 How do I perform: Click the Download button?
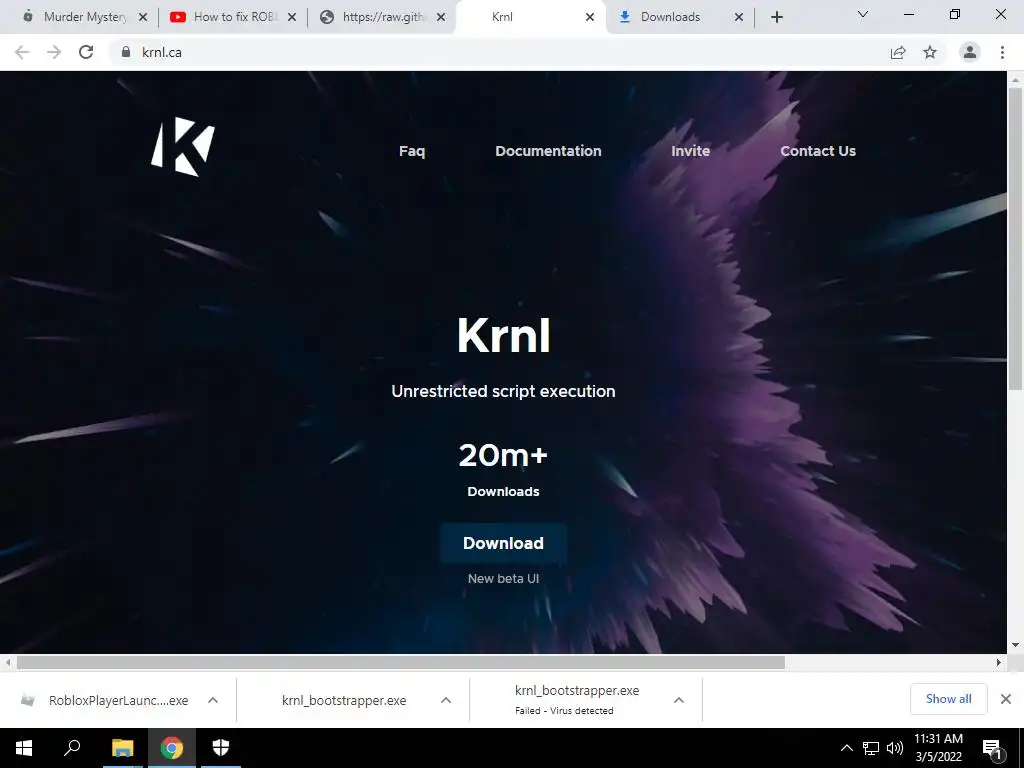click(504, 543)
